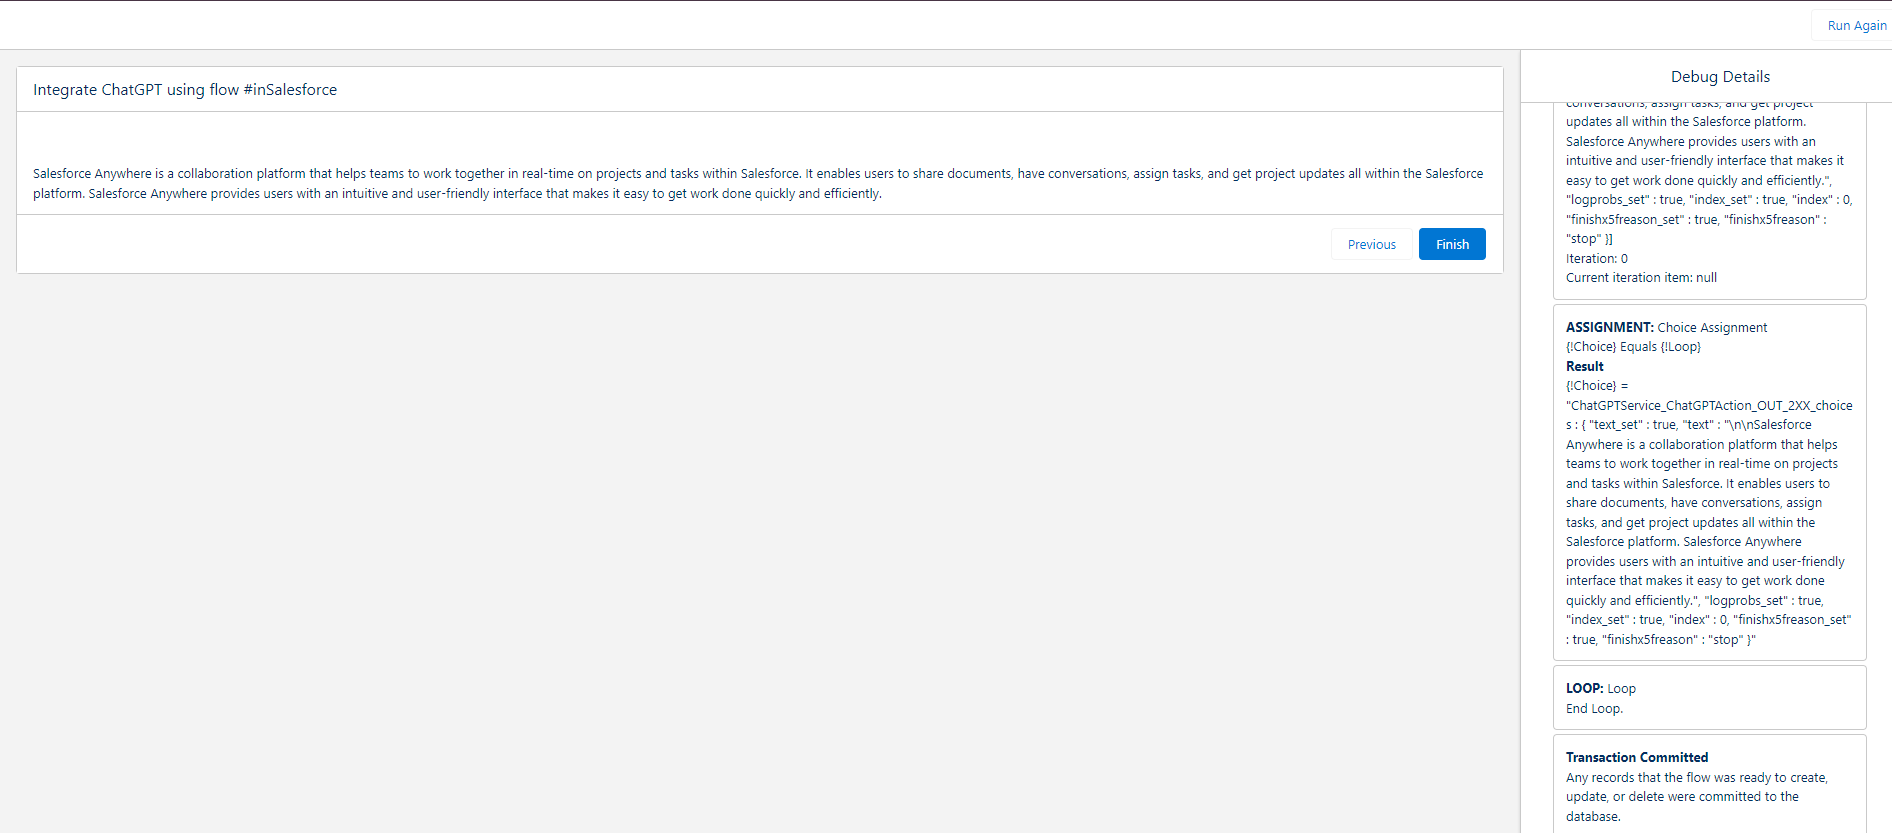1892x833 pixels.
Task: Click 'Current iteration item: null' line
Action: (1641, 278)
